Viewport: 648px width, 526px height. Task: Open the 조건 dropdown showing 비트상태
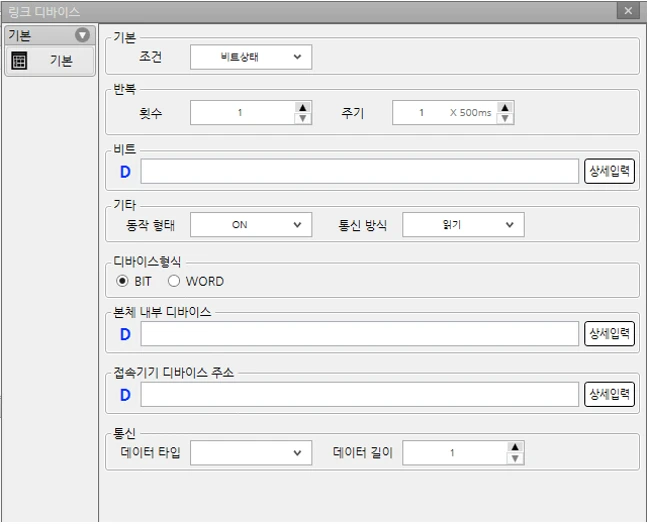251,57
